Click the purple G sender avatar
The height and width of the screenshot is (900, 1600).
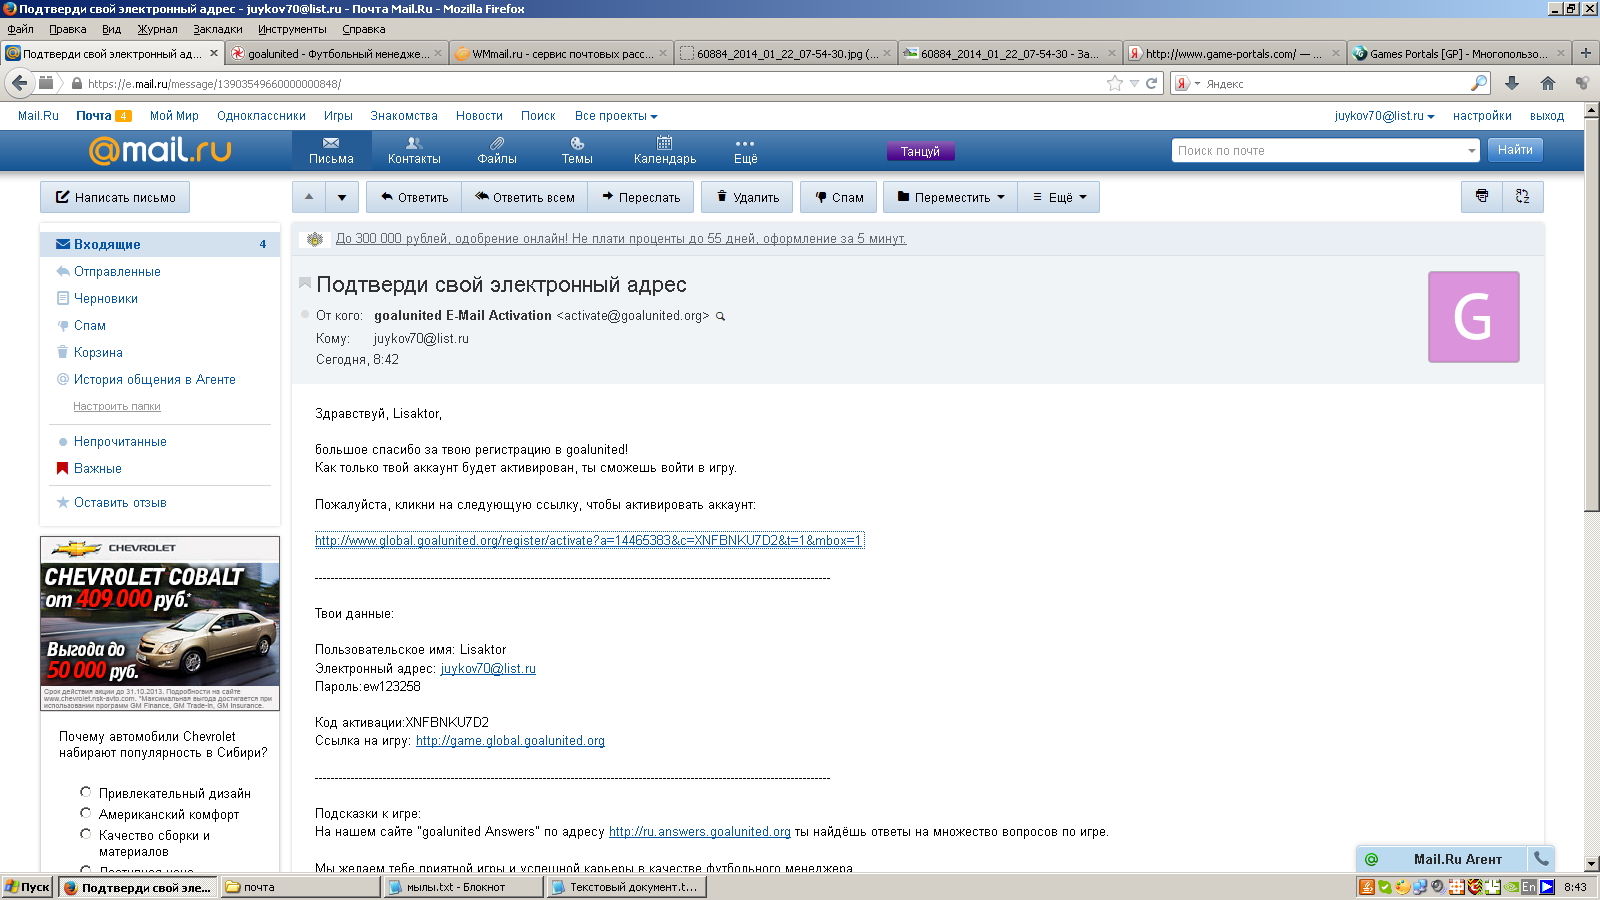[x=1474, y=317]
